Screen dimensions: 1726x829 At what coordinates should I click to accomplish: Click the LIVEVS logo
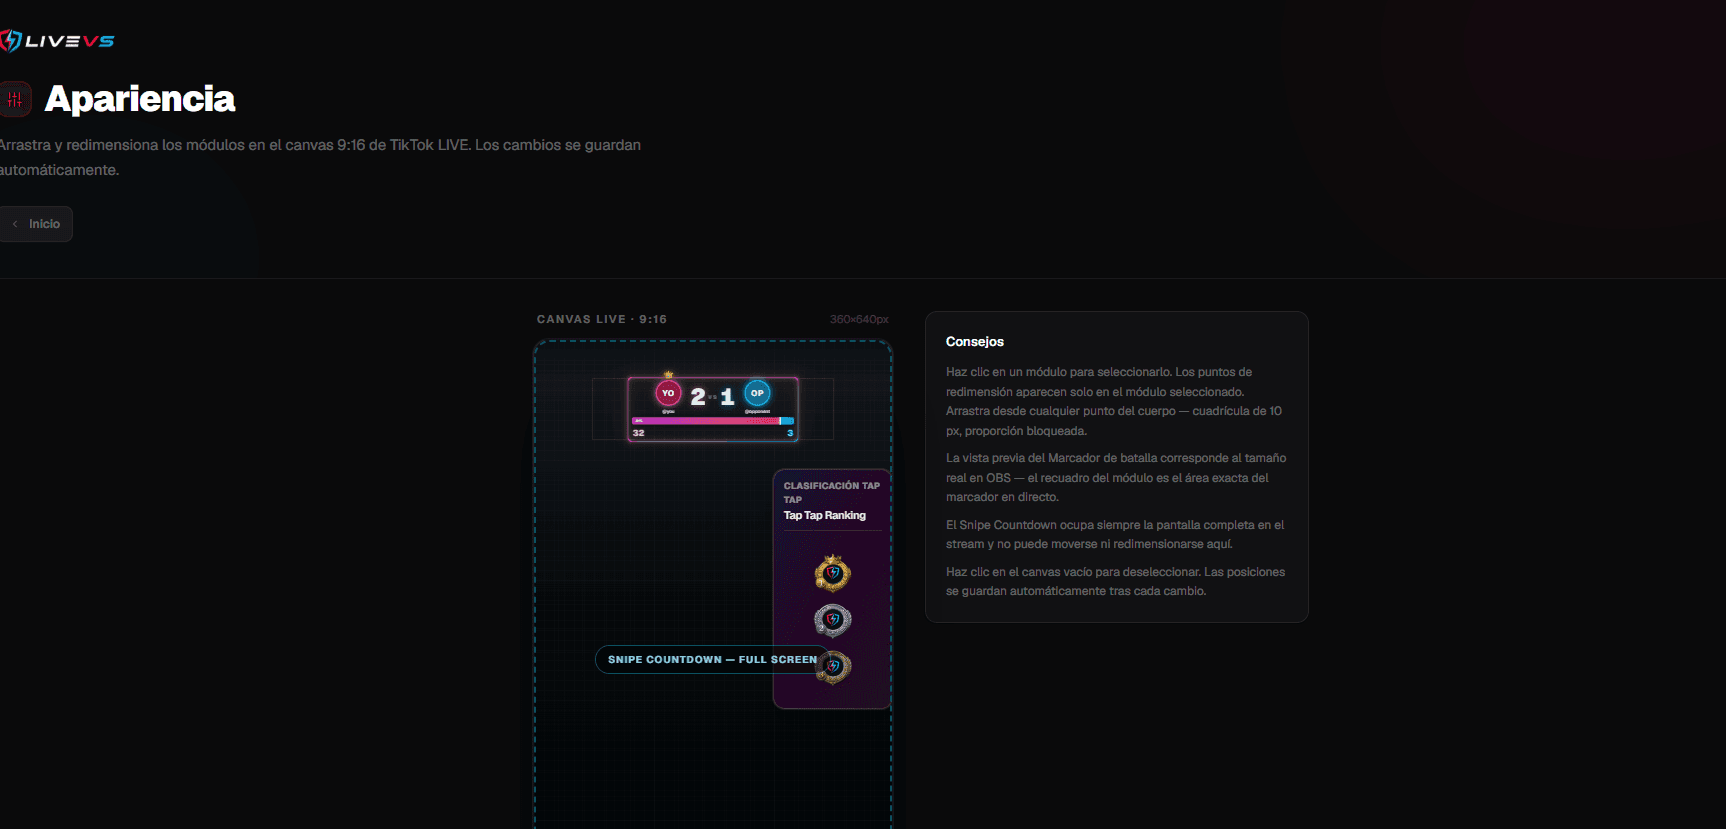point(57,41)
